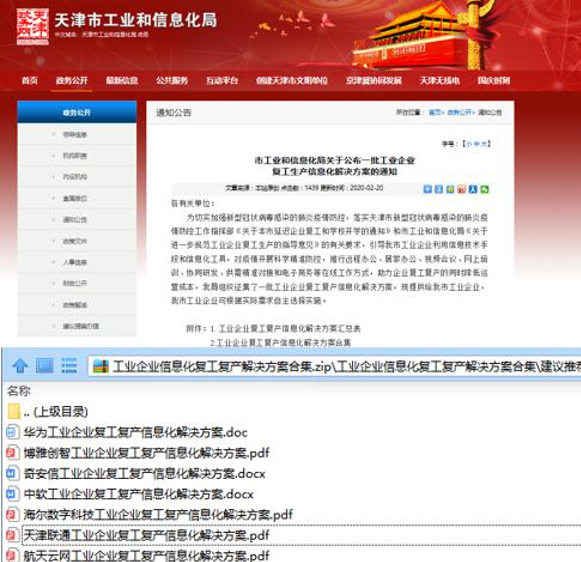Image resolution: width=581 pixels, height=562 pixels.
Task: Select 华为工业企业复工复产信息化解决方案.doc file
Action: tap(136, 432)
